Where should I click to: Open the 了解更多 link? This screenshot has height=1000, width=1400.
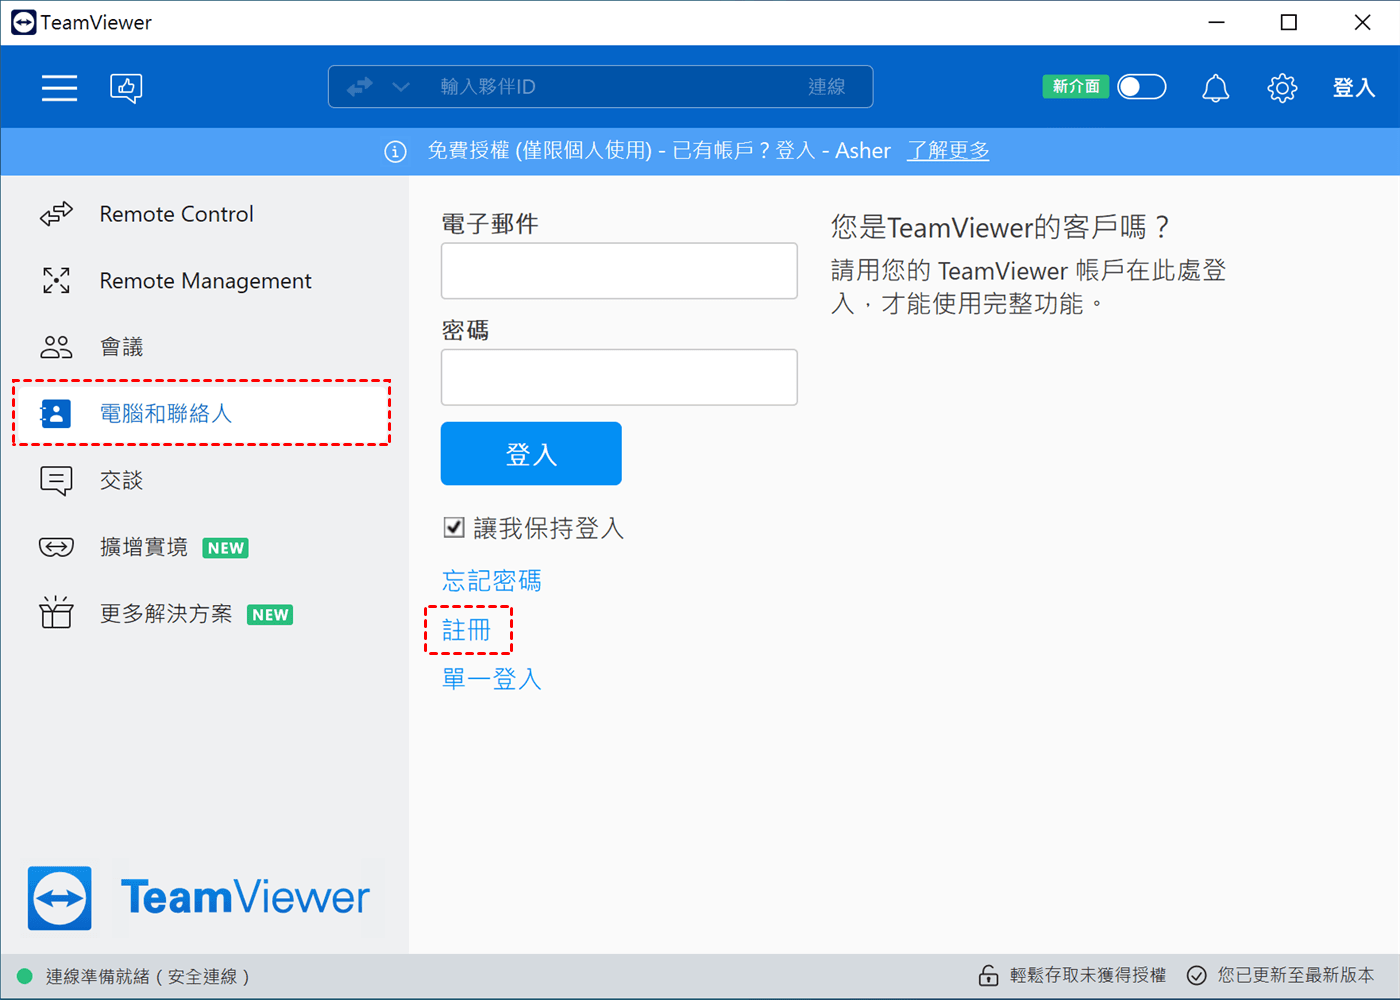tap(948, 151)
